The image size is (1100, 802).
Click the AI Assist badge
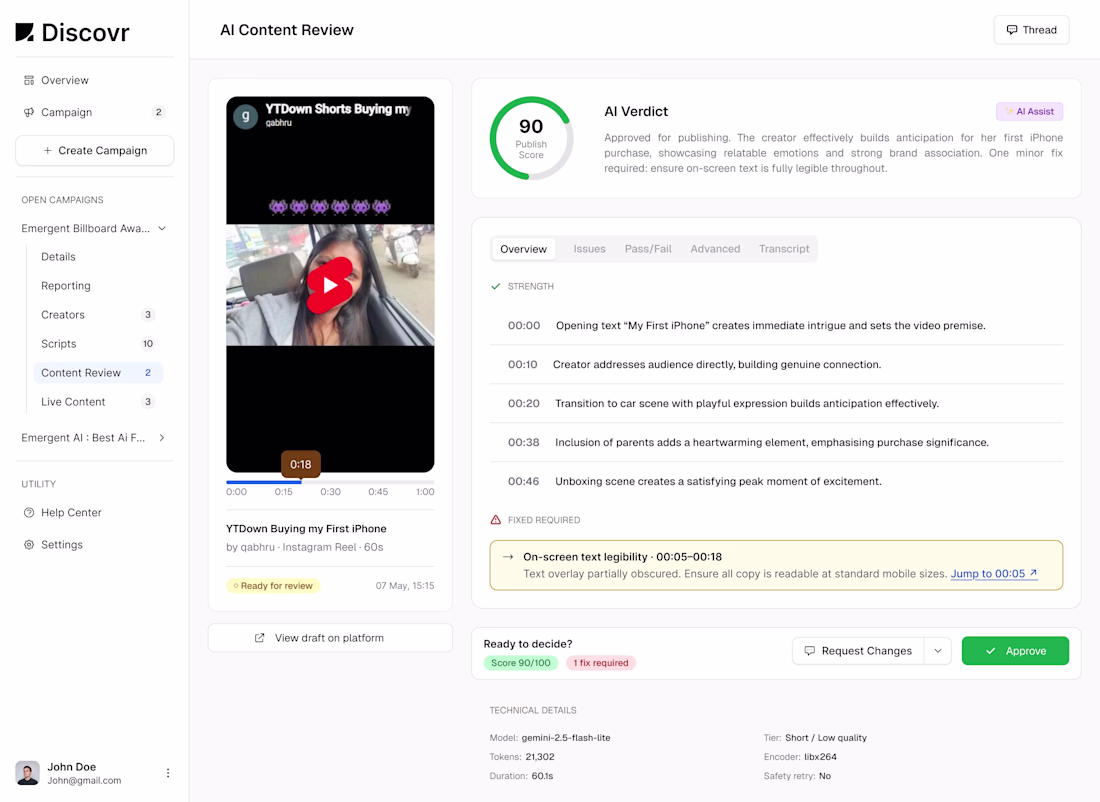pos(1029,112)
